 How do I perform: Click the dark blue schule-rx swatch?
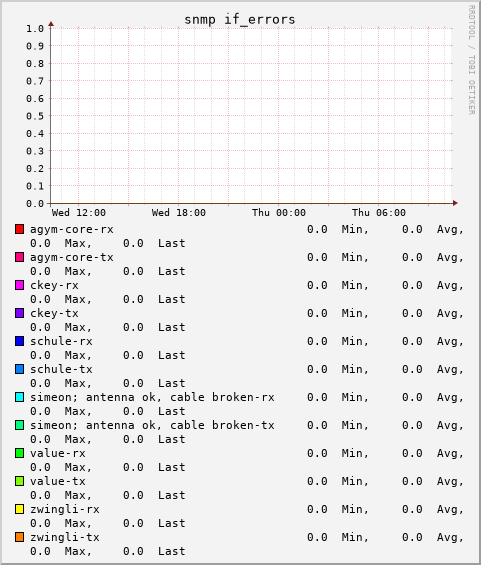[19, 341]
